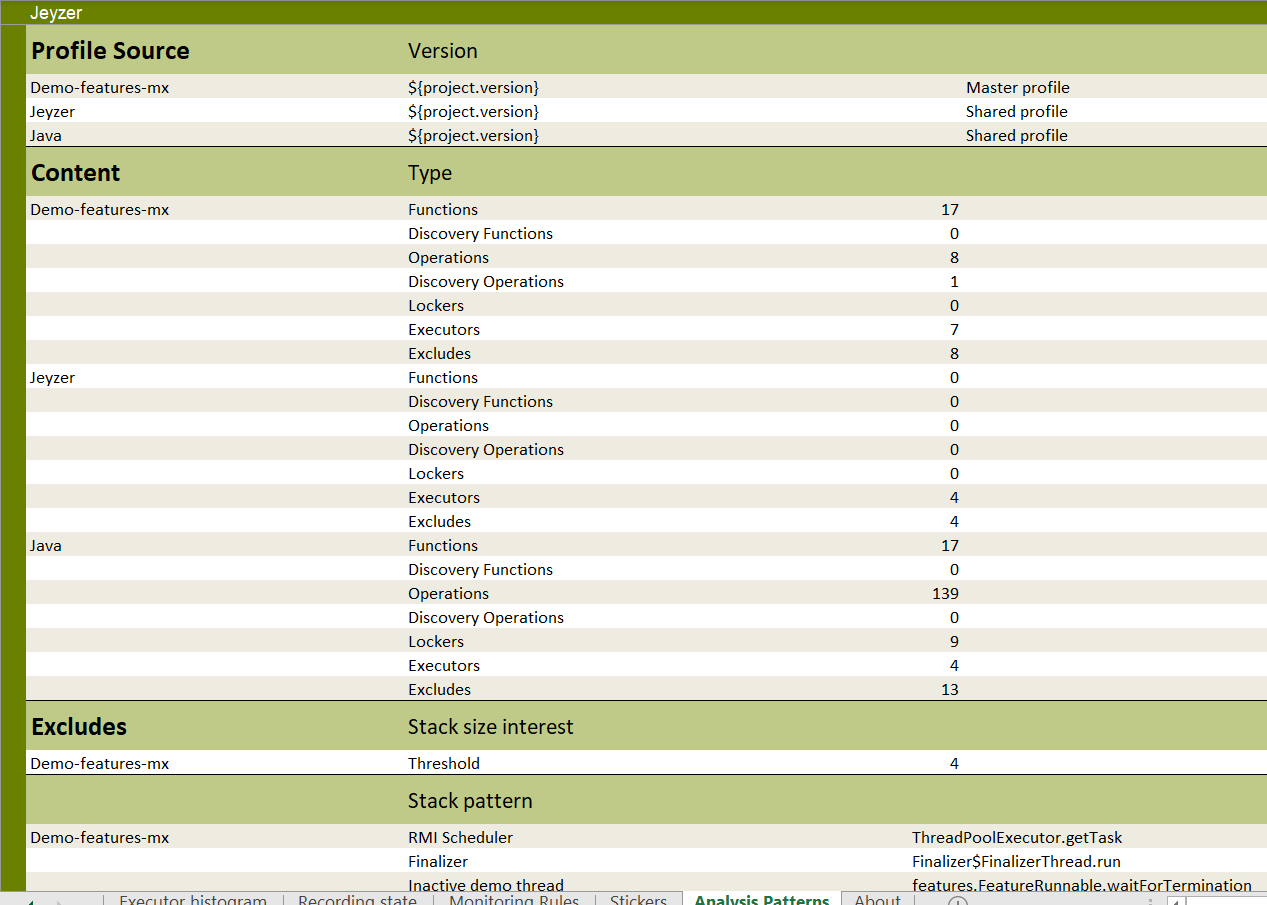Select the Excludes section header cell
This screenshot has width=1267, height=905.
pyautogui.click(x=79, y=727)
